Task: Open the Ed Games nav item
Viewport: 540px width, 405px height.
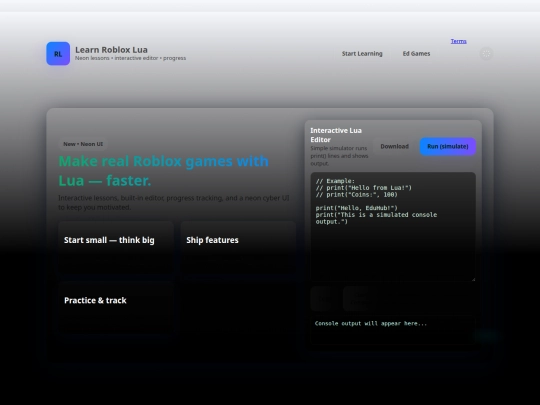Action: (416, 54)
